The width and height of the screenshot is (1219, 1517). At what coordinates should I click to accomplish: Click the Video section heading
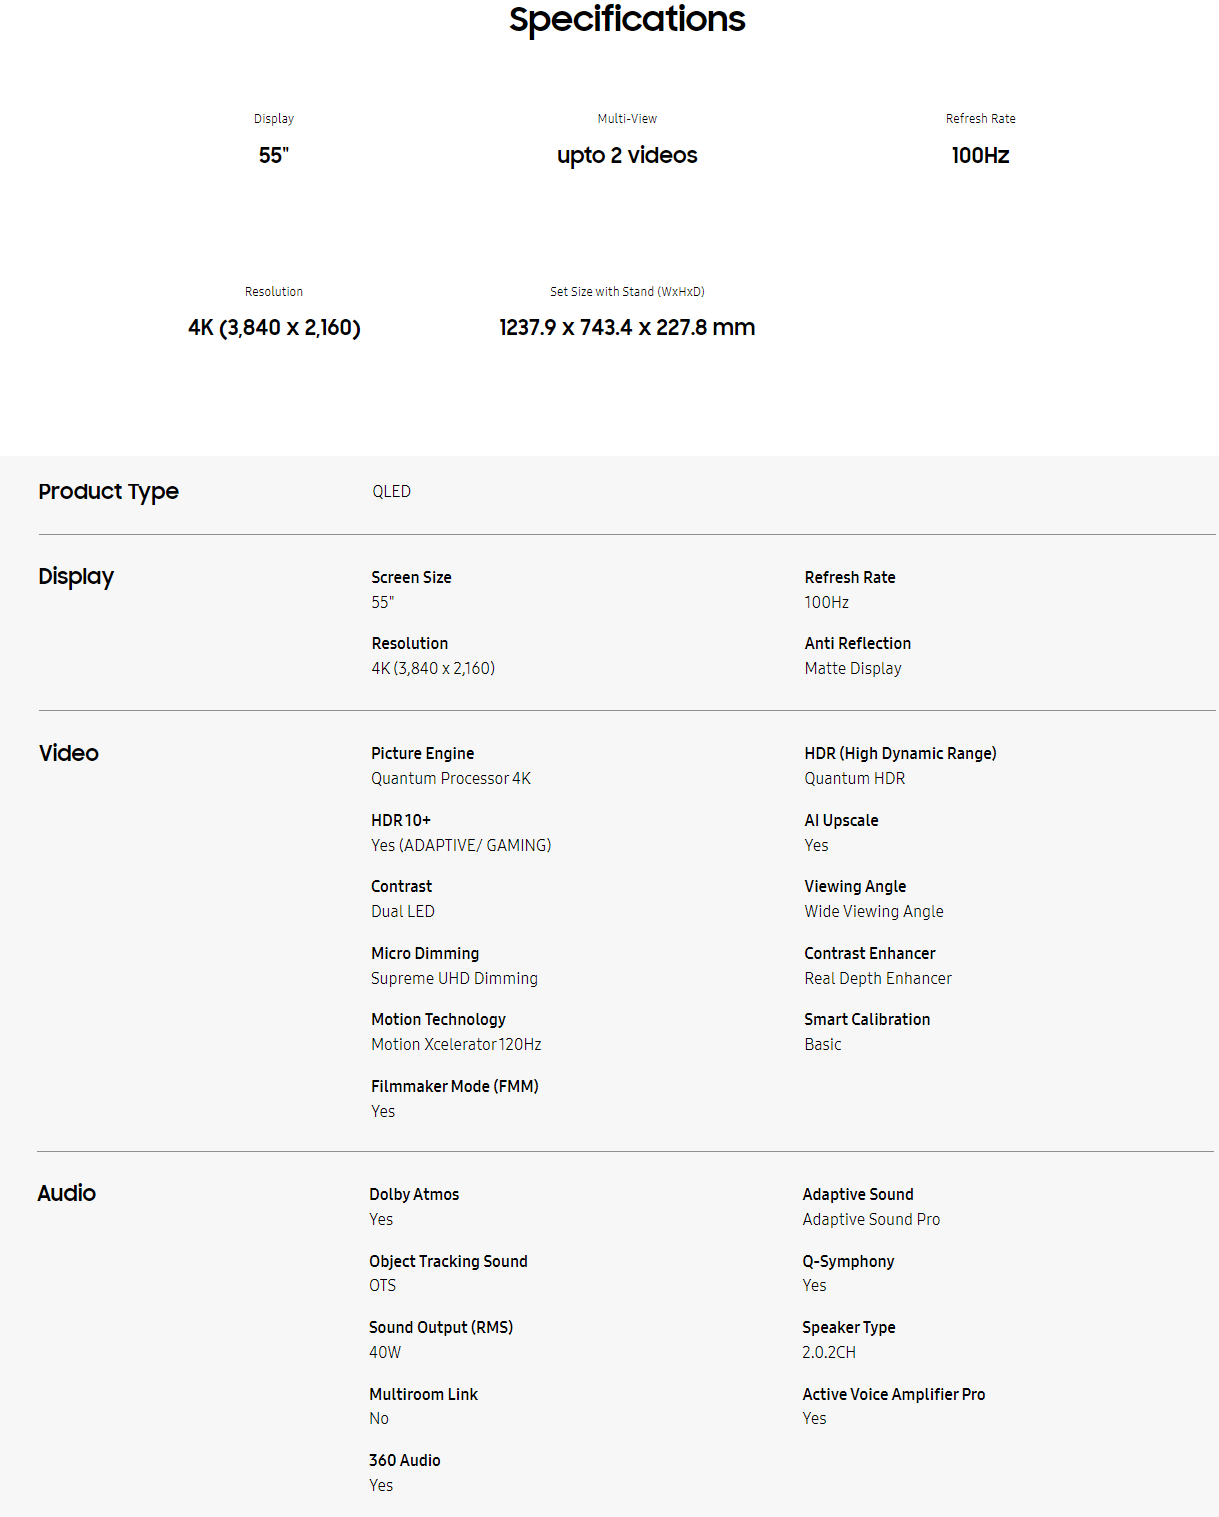[69, 753]
